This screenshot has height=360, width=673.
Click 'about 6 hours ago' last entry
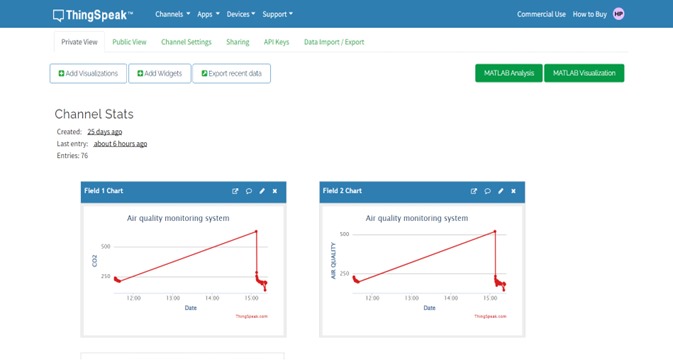coord(120,144)
